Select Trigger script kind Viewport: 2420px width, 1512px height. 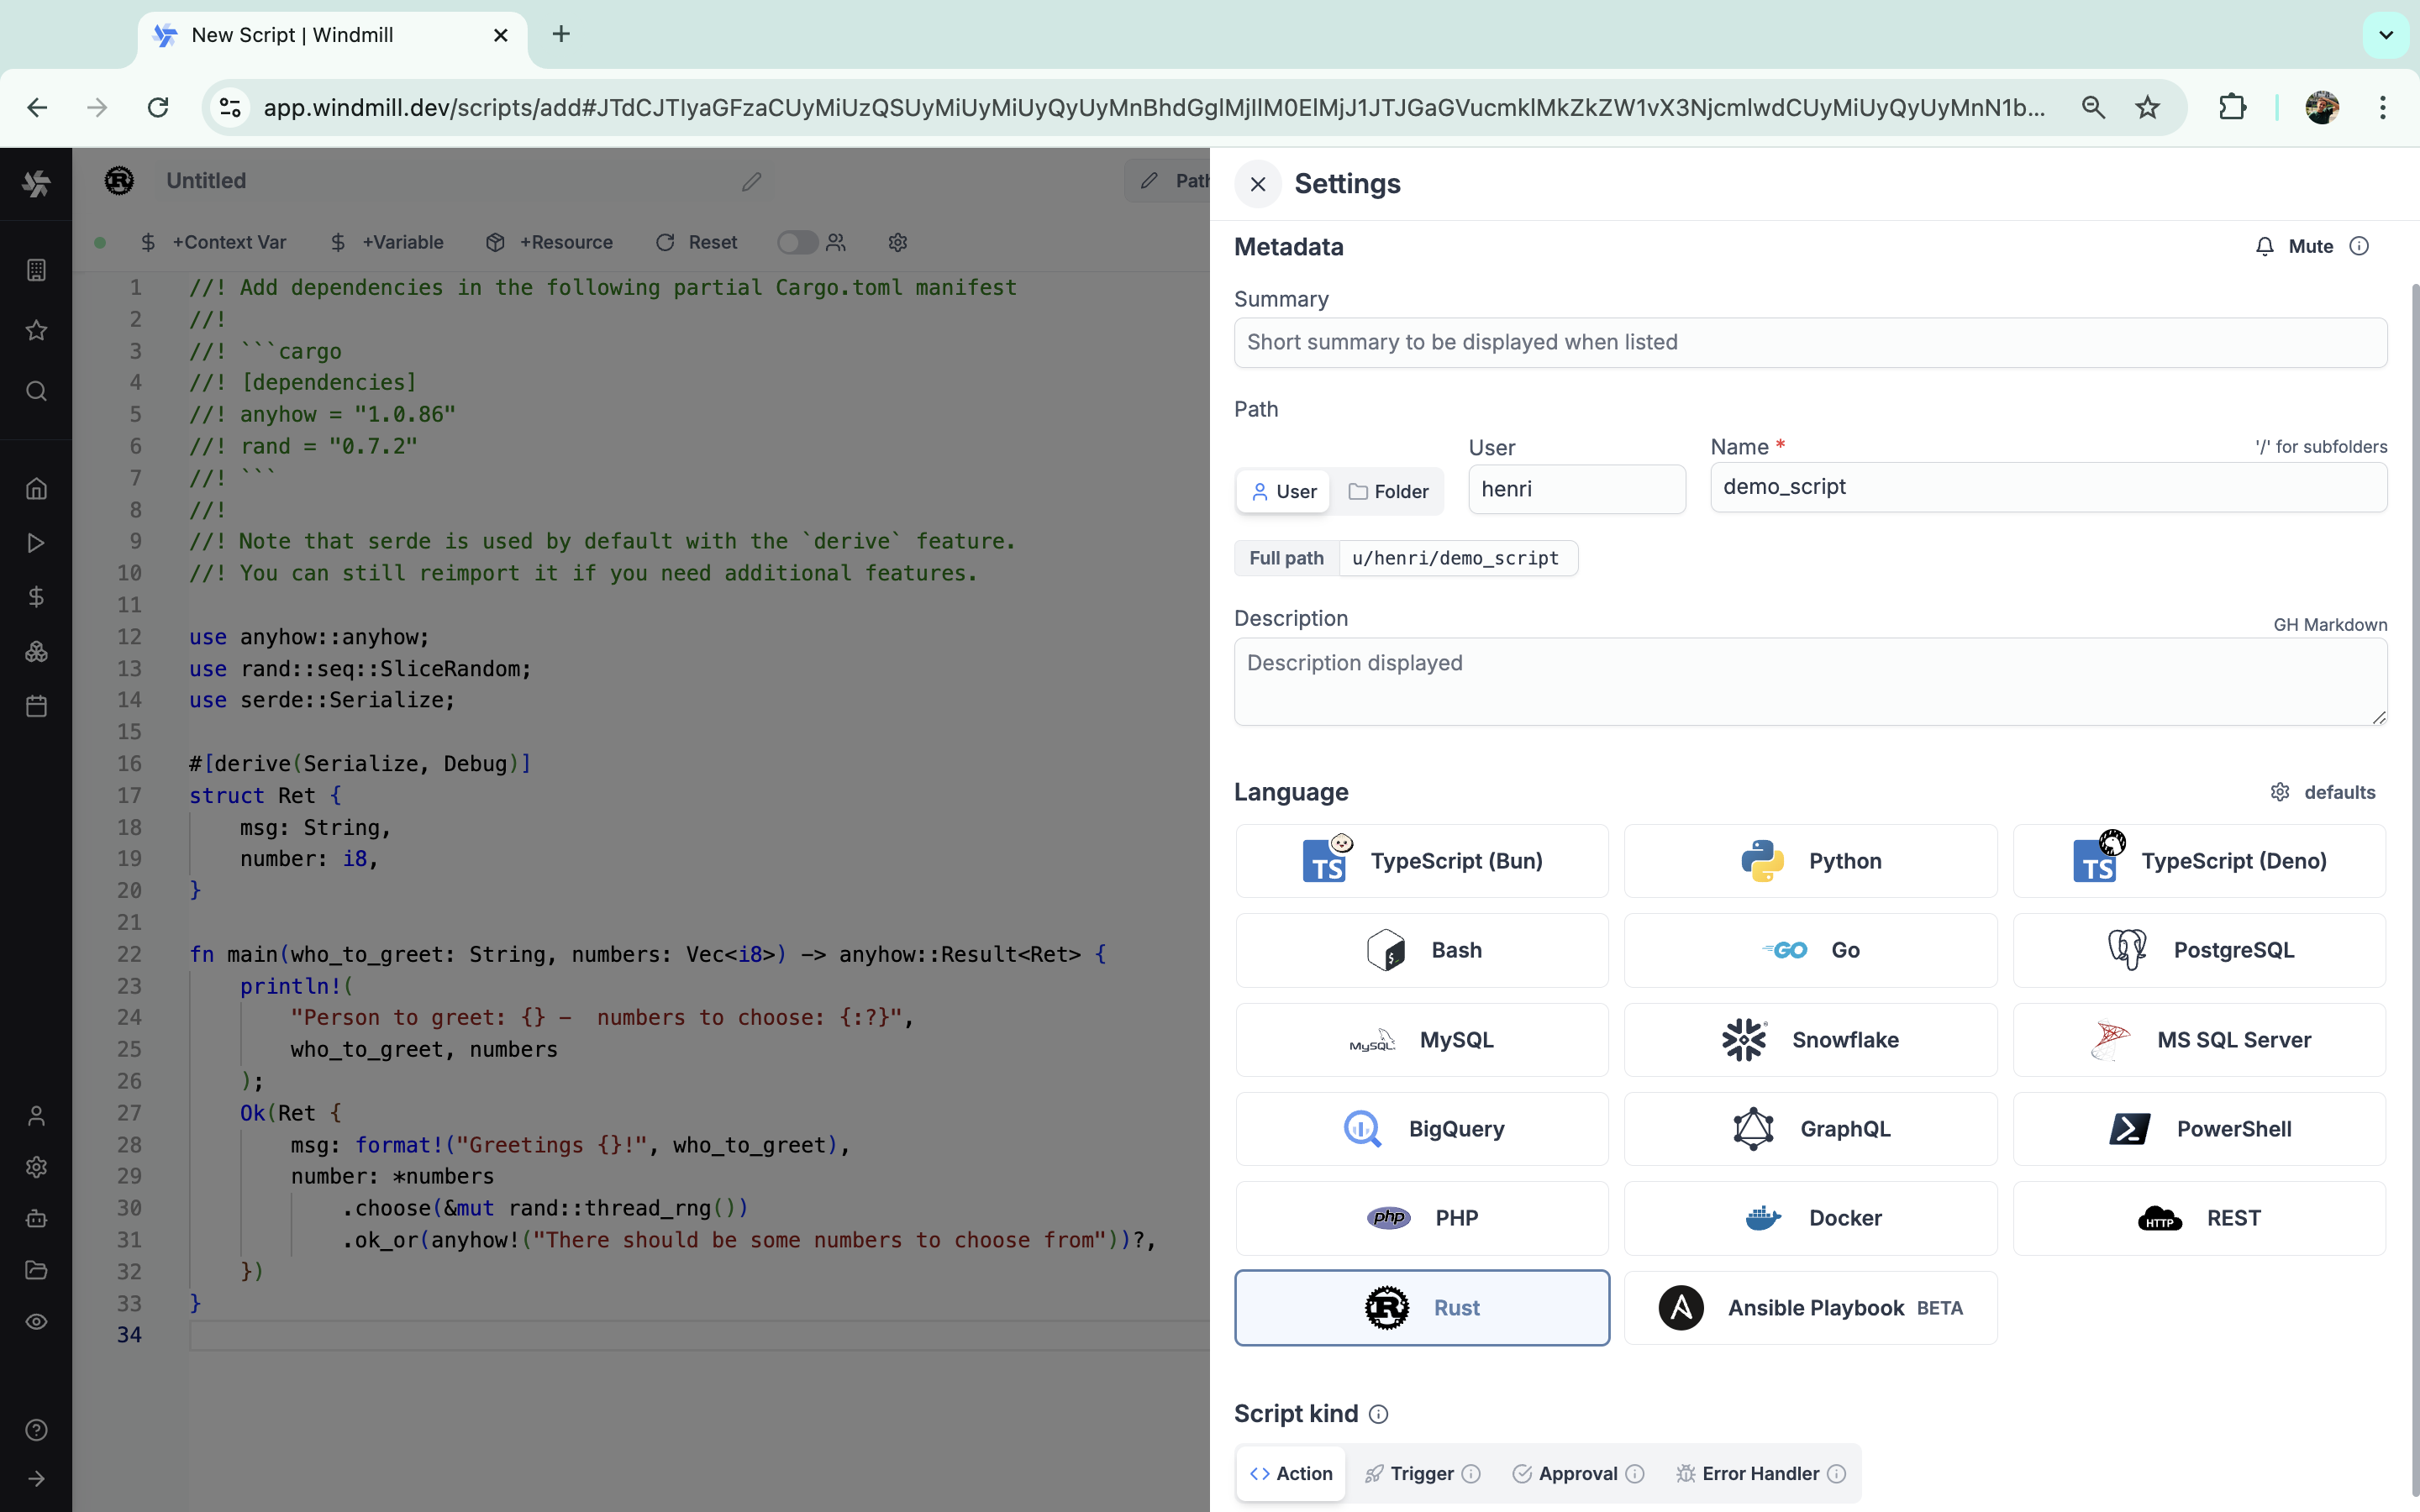tap(1422, 1473)
